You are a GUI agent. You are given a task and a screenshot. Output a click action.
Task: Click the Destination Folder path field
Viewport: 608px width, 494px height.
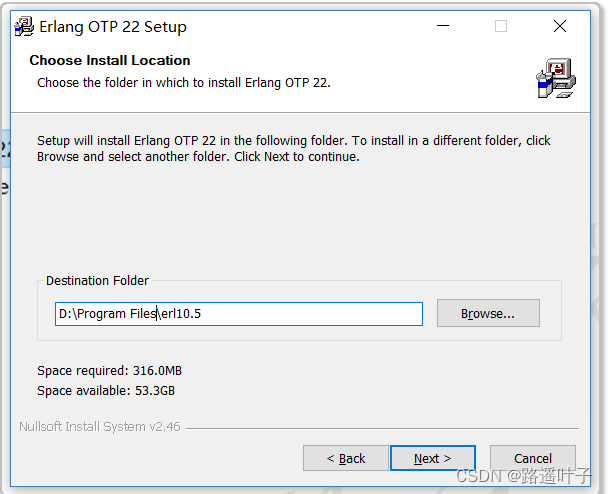pyautogui.click(x=238, y=314)
